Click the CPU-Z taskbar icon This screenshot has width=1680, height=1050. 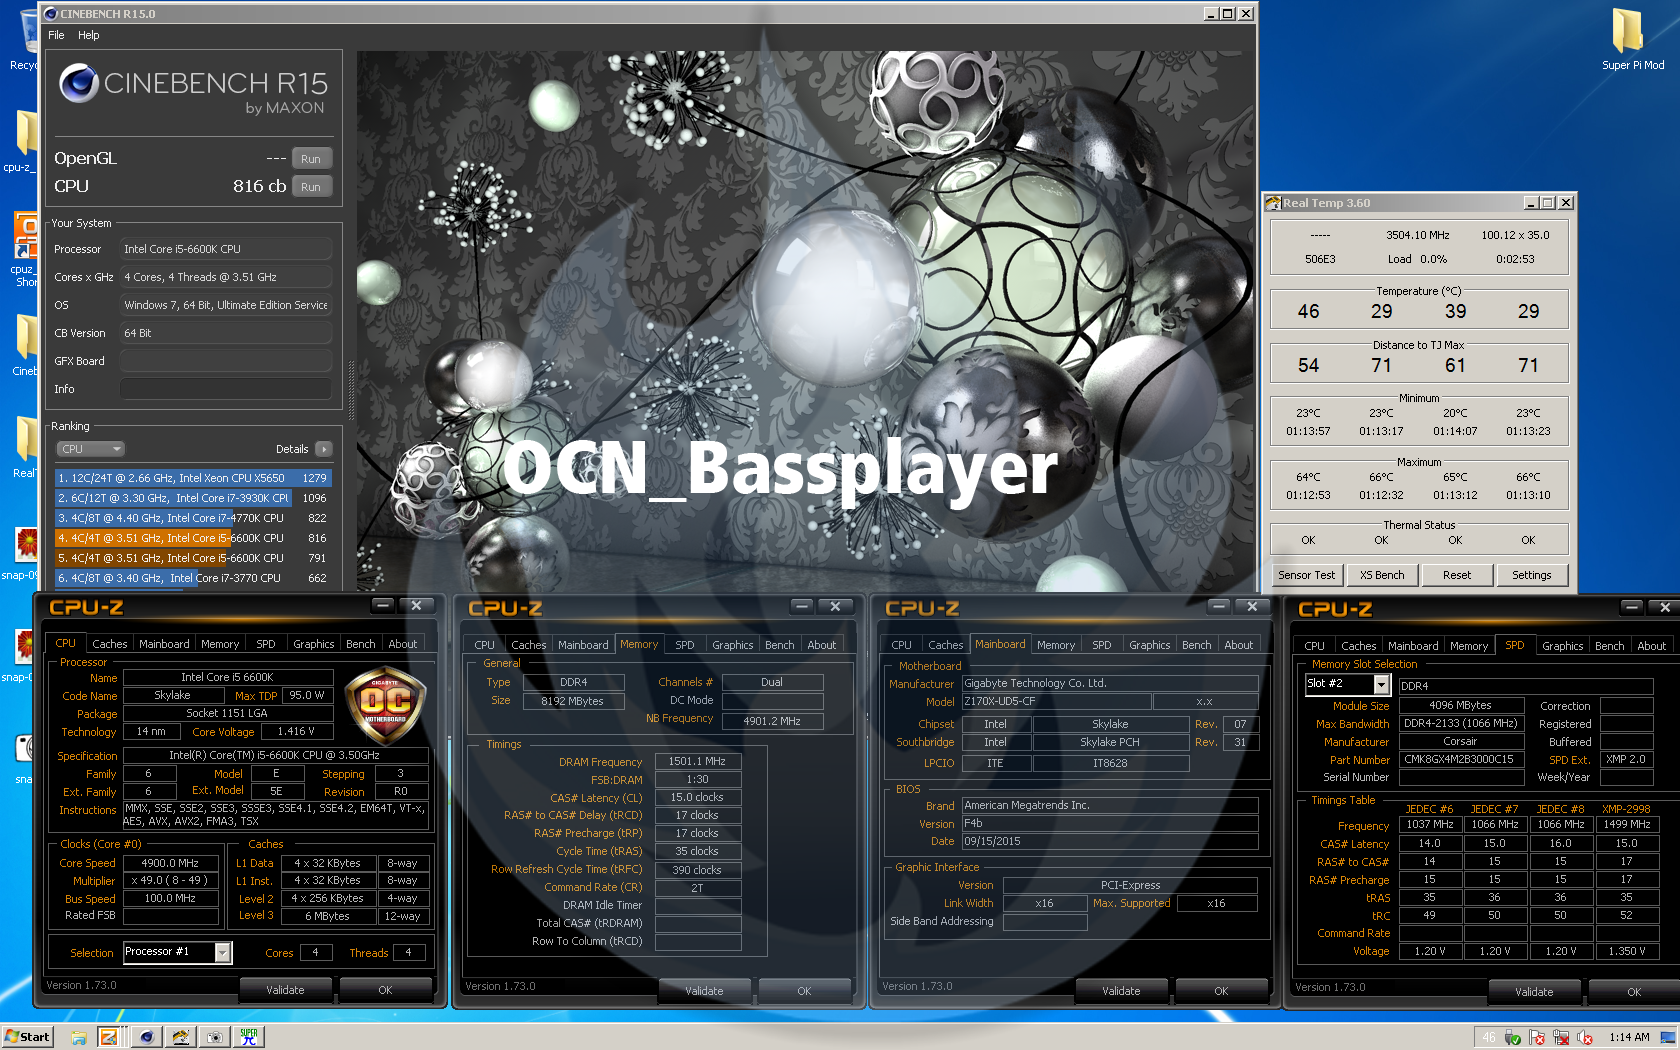click(109, 1037)
